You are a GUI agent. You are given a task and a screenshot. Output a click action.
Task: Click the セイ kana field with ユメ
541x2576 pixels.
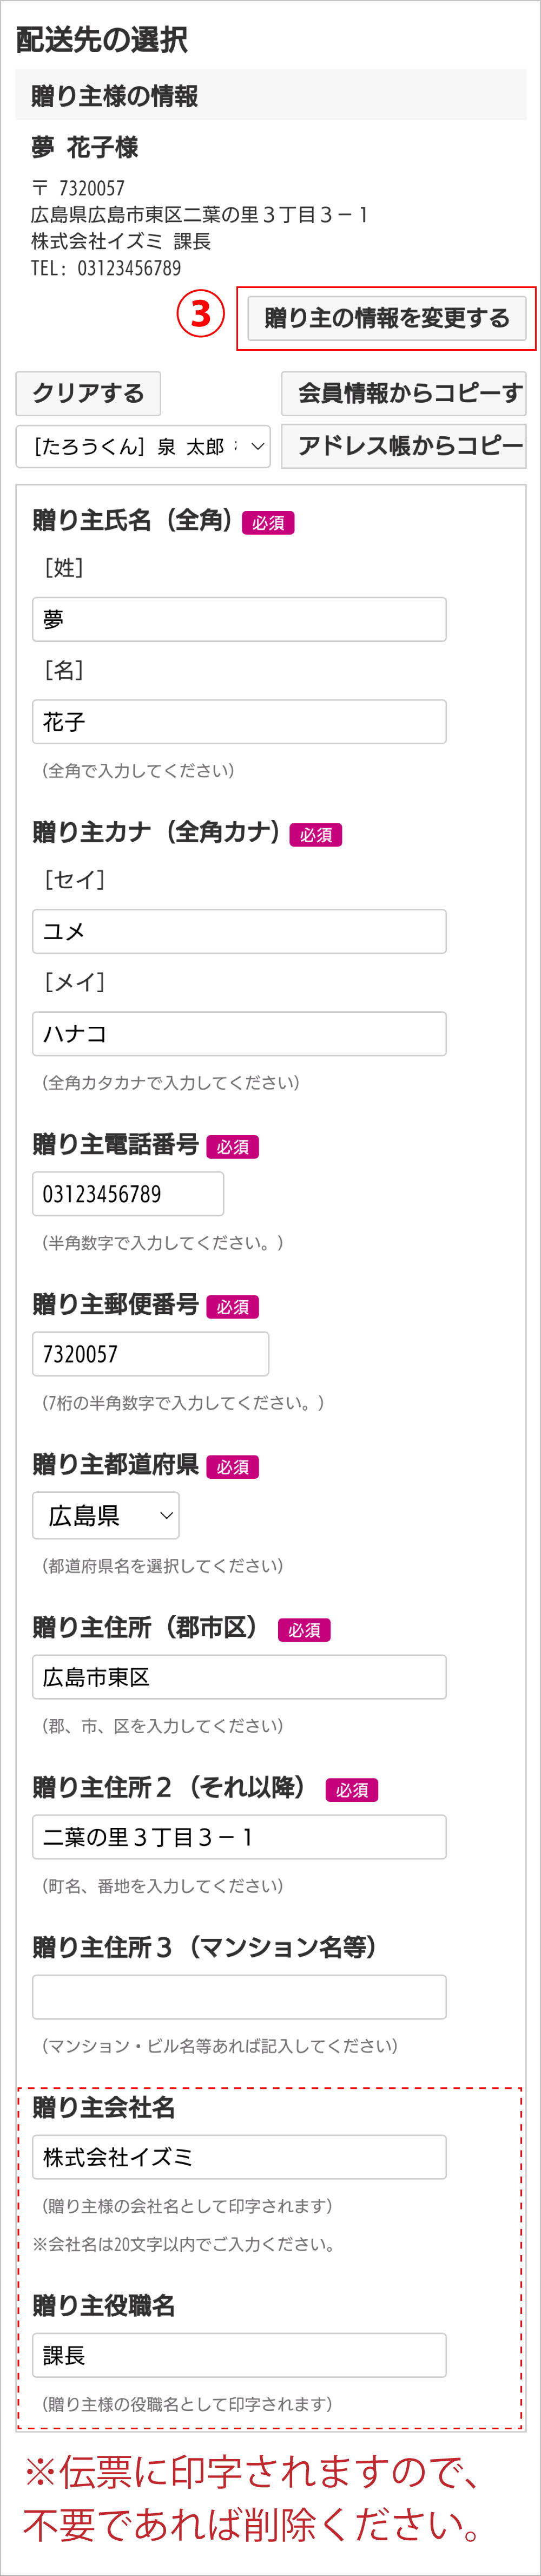[239, 932]
